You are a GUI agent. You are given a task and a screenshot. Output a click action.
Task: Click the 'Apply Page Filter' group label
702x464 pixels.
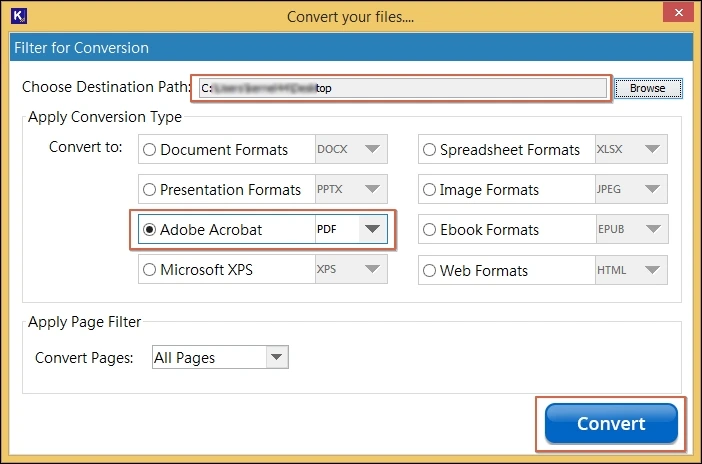click(85, 322)
